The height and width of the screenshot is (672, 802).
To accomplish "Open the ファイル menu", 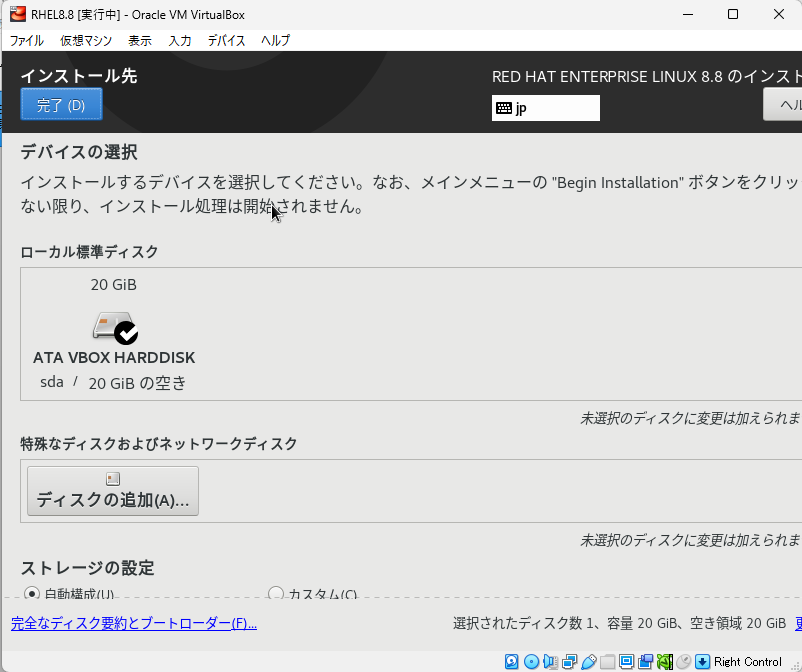I will coord(27,40).
